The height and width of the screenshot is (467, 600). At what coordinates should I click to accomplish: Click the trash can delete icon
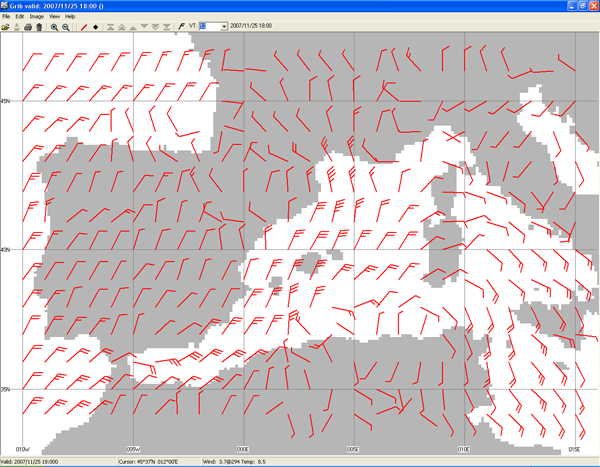[x=38, y=27]
